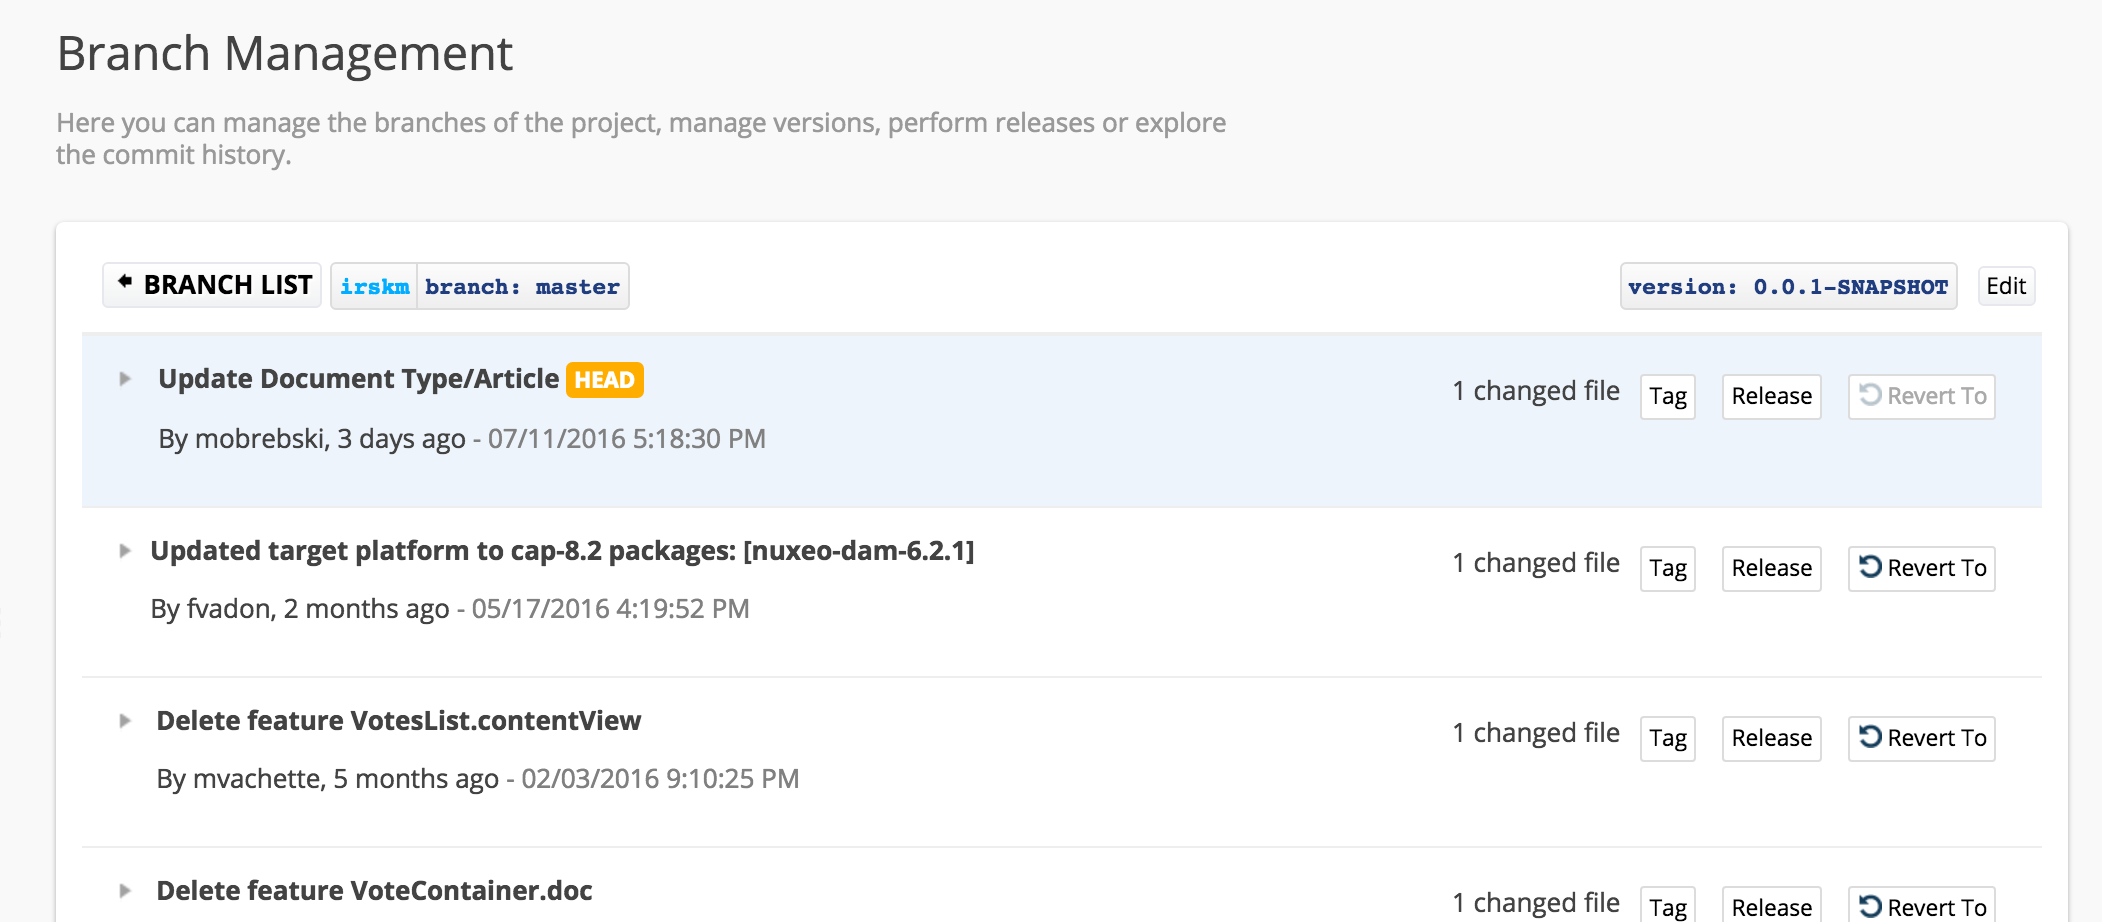Release the Delete feature VotesList.contentView commit
The image size is (2102, 922).
(x=1771, y=738)
